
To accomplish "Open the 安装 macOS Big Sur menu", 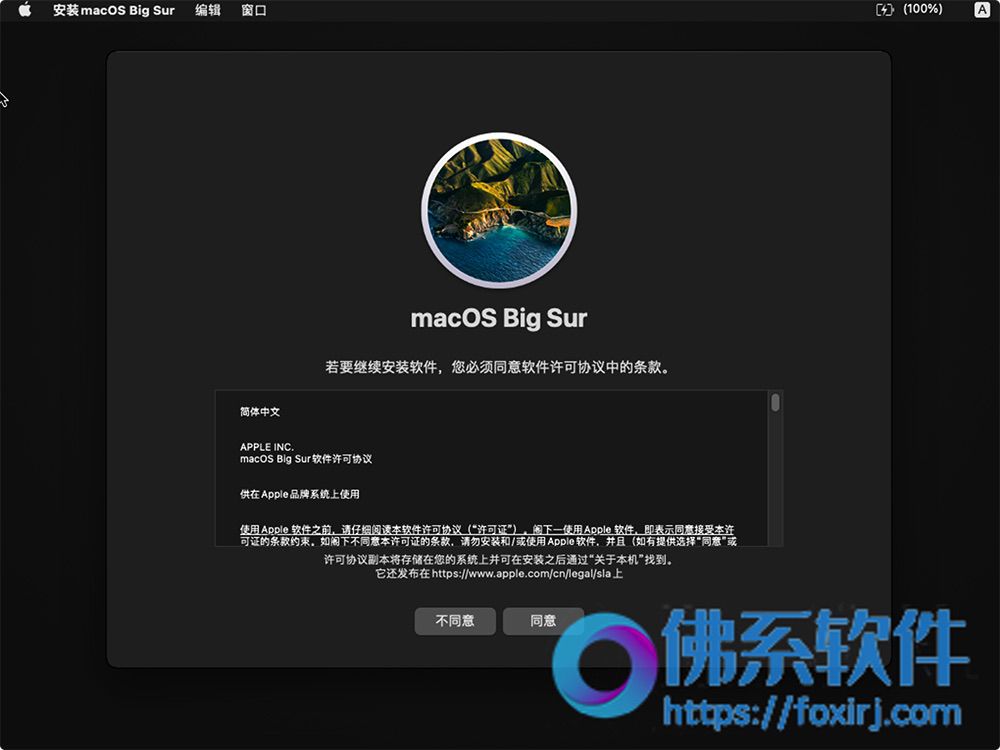I will point(114,10).
